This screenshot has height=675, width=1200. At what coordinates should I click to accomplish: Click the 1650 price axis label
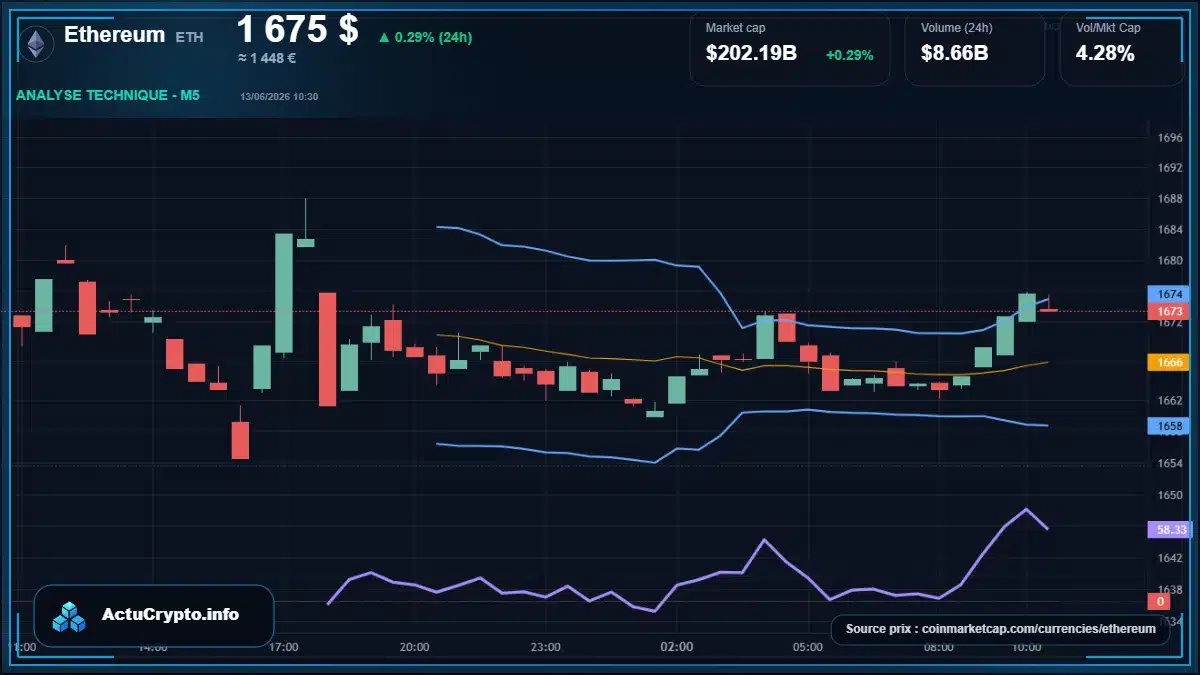coord(1170,495)
